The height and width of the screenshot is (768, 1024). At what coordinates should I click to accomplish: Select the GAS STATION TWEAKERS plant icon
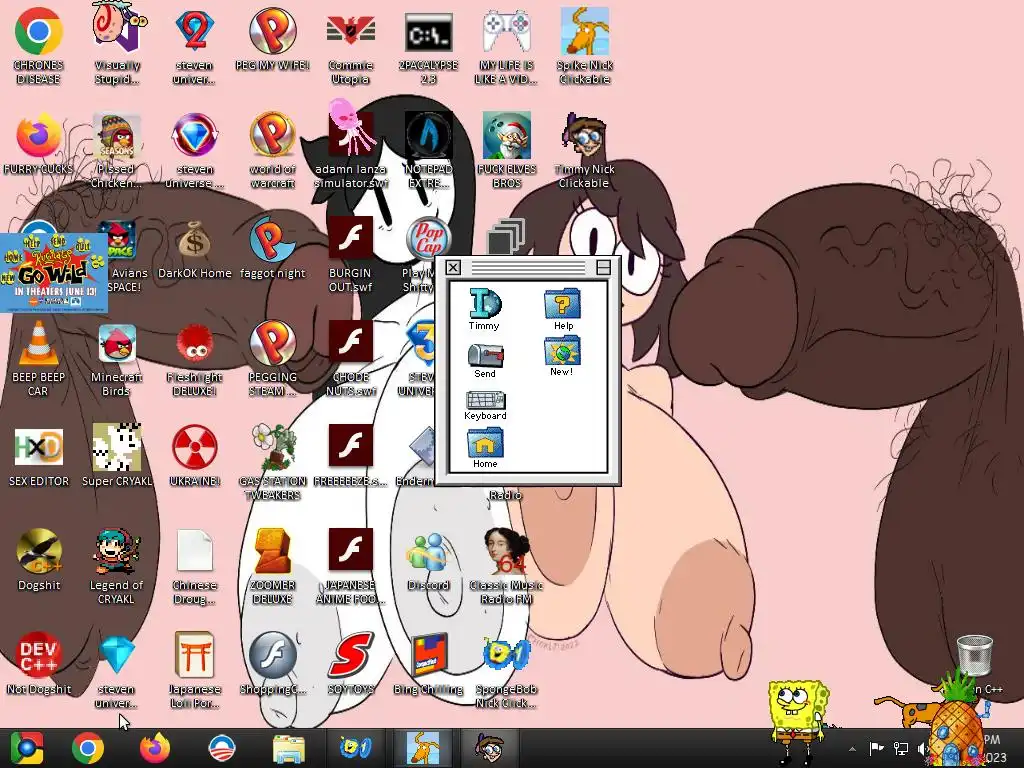pos(272,462)
